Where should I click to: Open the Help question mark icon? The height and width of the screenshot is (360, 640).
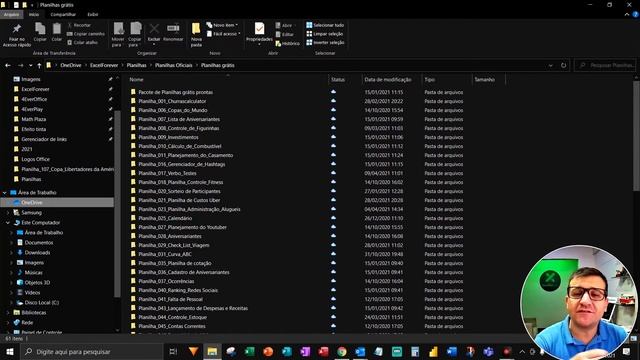(636, 14)
